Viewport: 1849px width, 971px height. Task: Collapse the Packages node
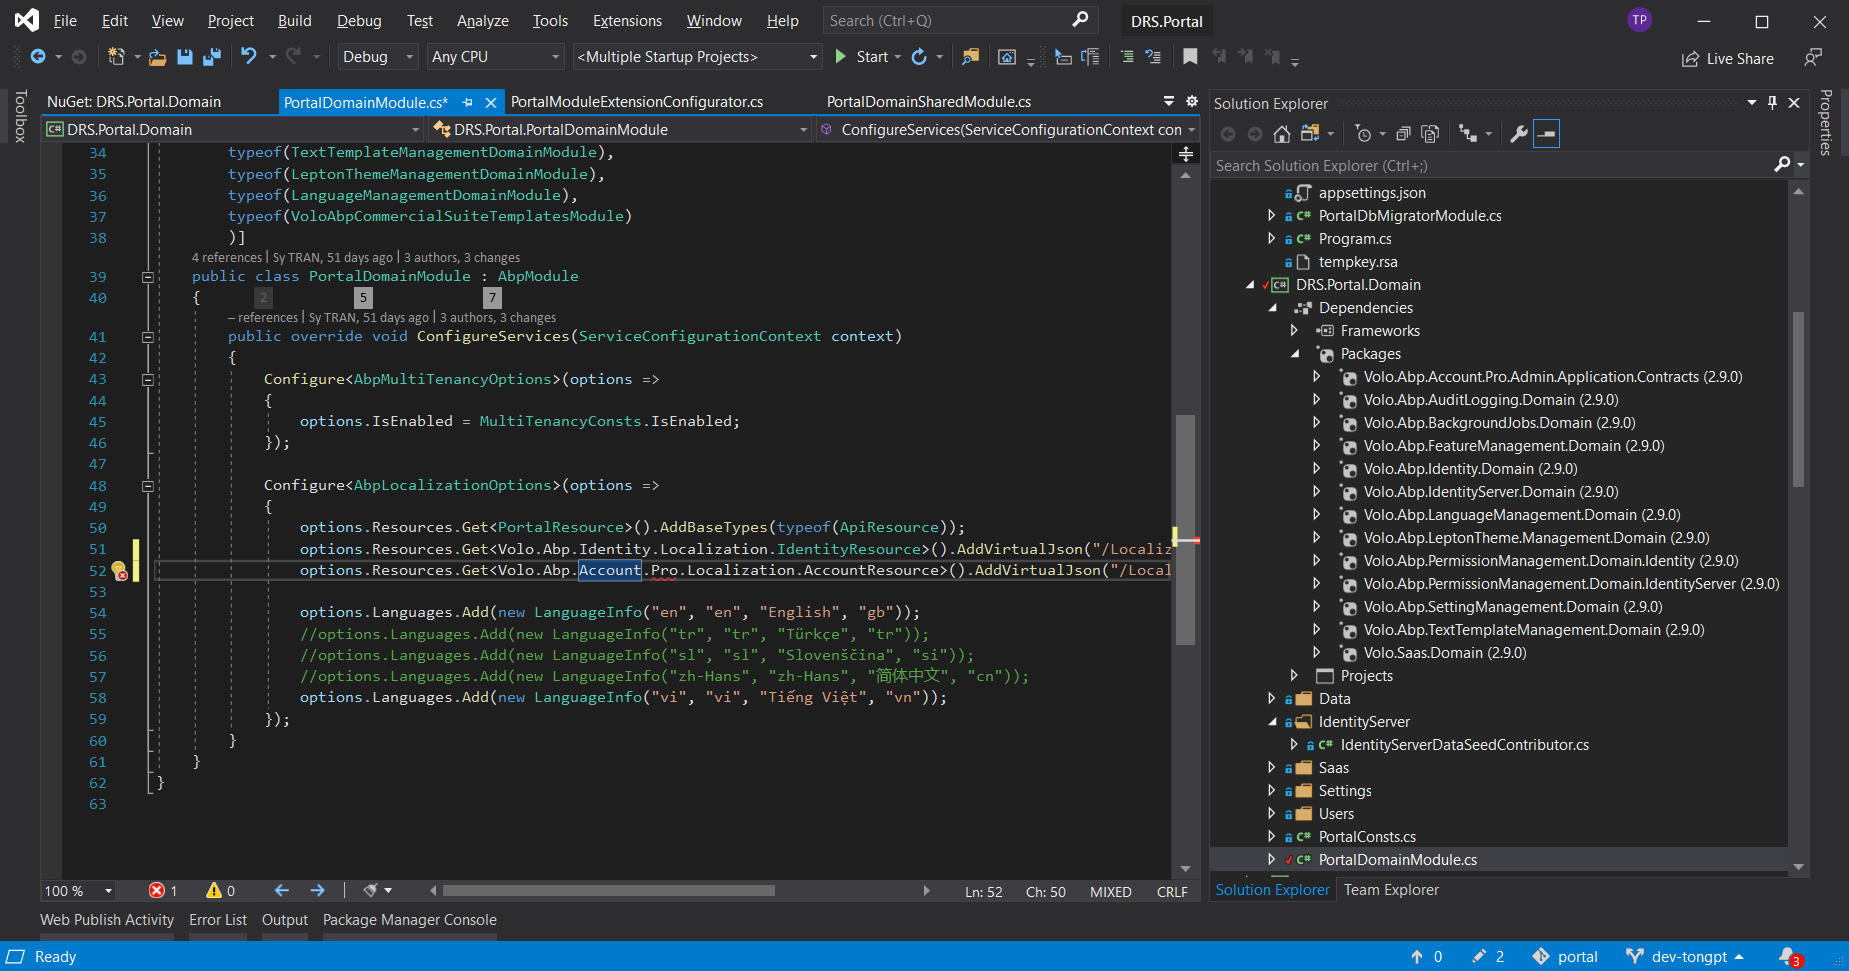click(x=1295, y=354)
